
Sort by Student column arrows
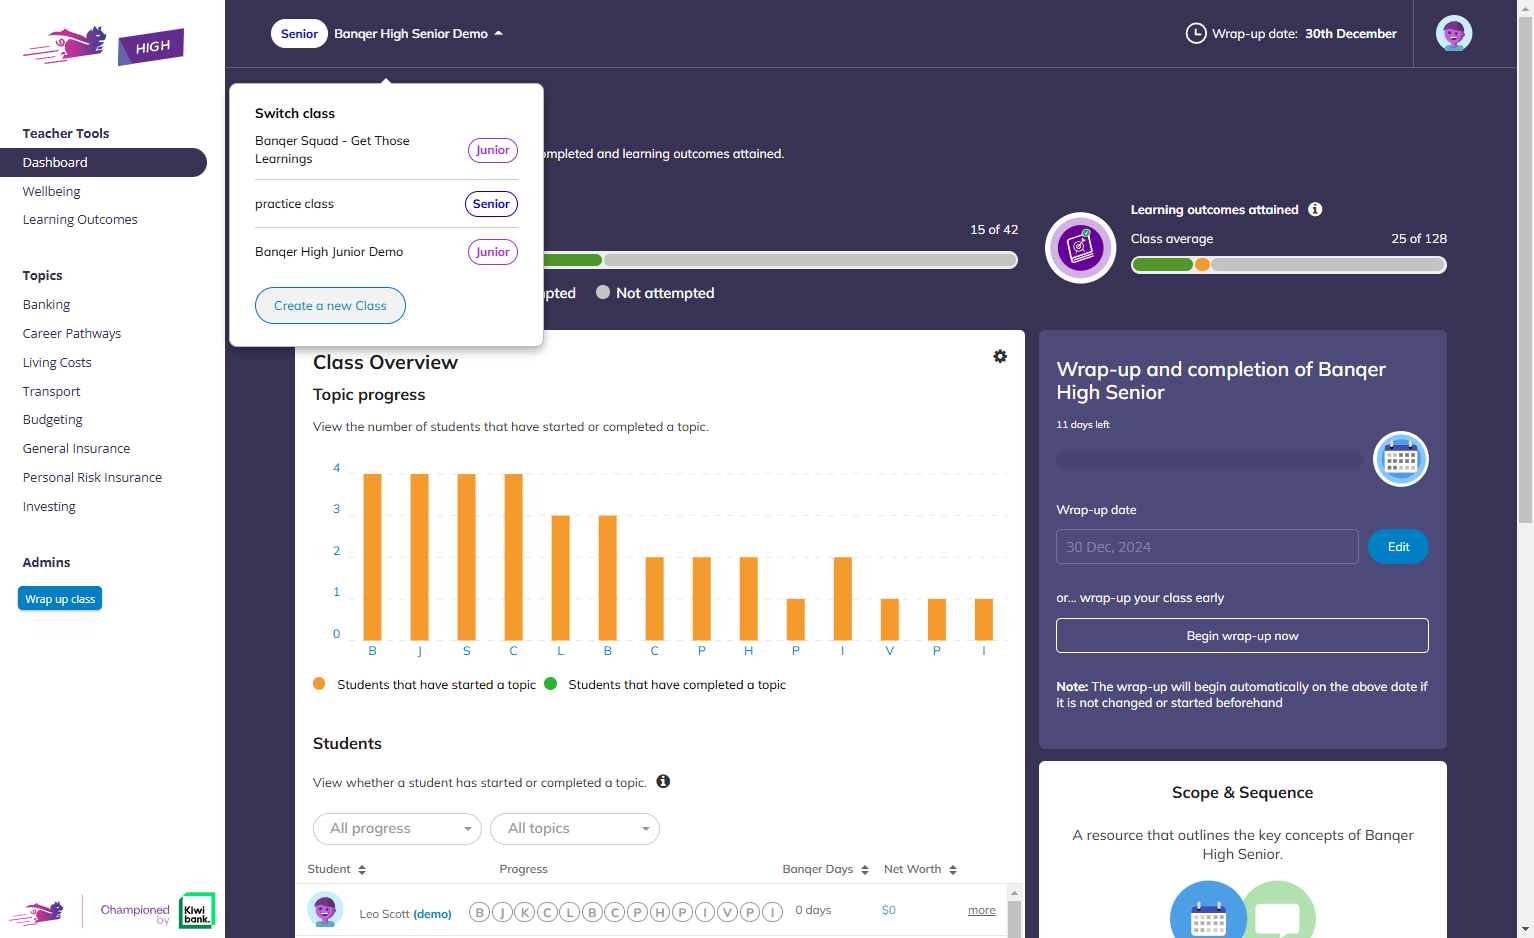[x=362, y=870]
